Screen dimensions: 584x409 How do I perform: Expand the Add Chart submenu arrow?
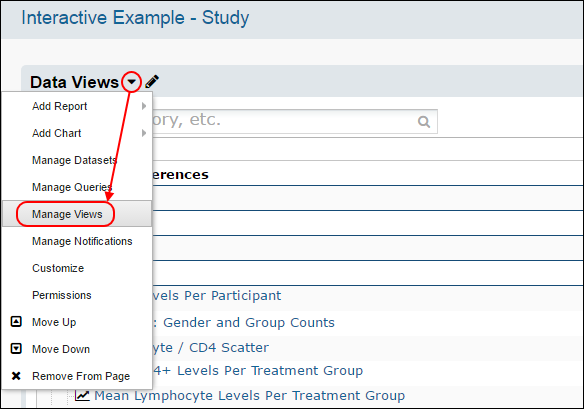point(144,133)
